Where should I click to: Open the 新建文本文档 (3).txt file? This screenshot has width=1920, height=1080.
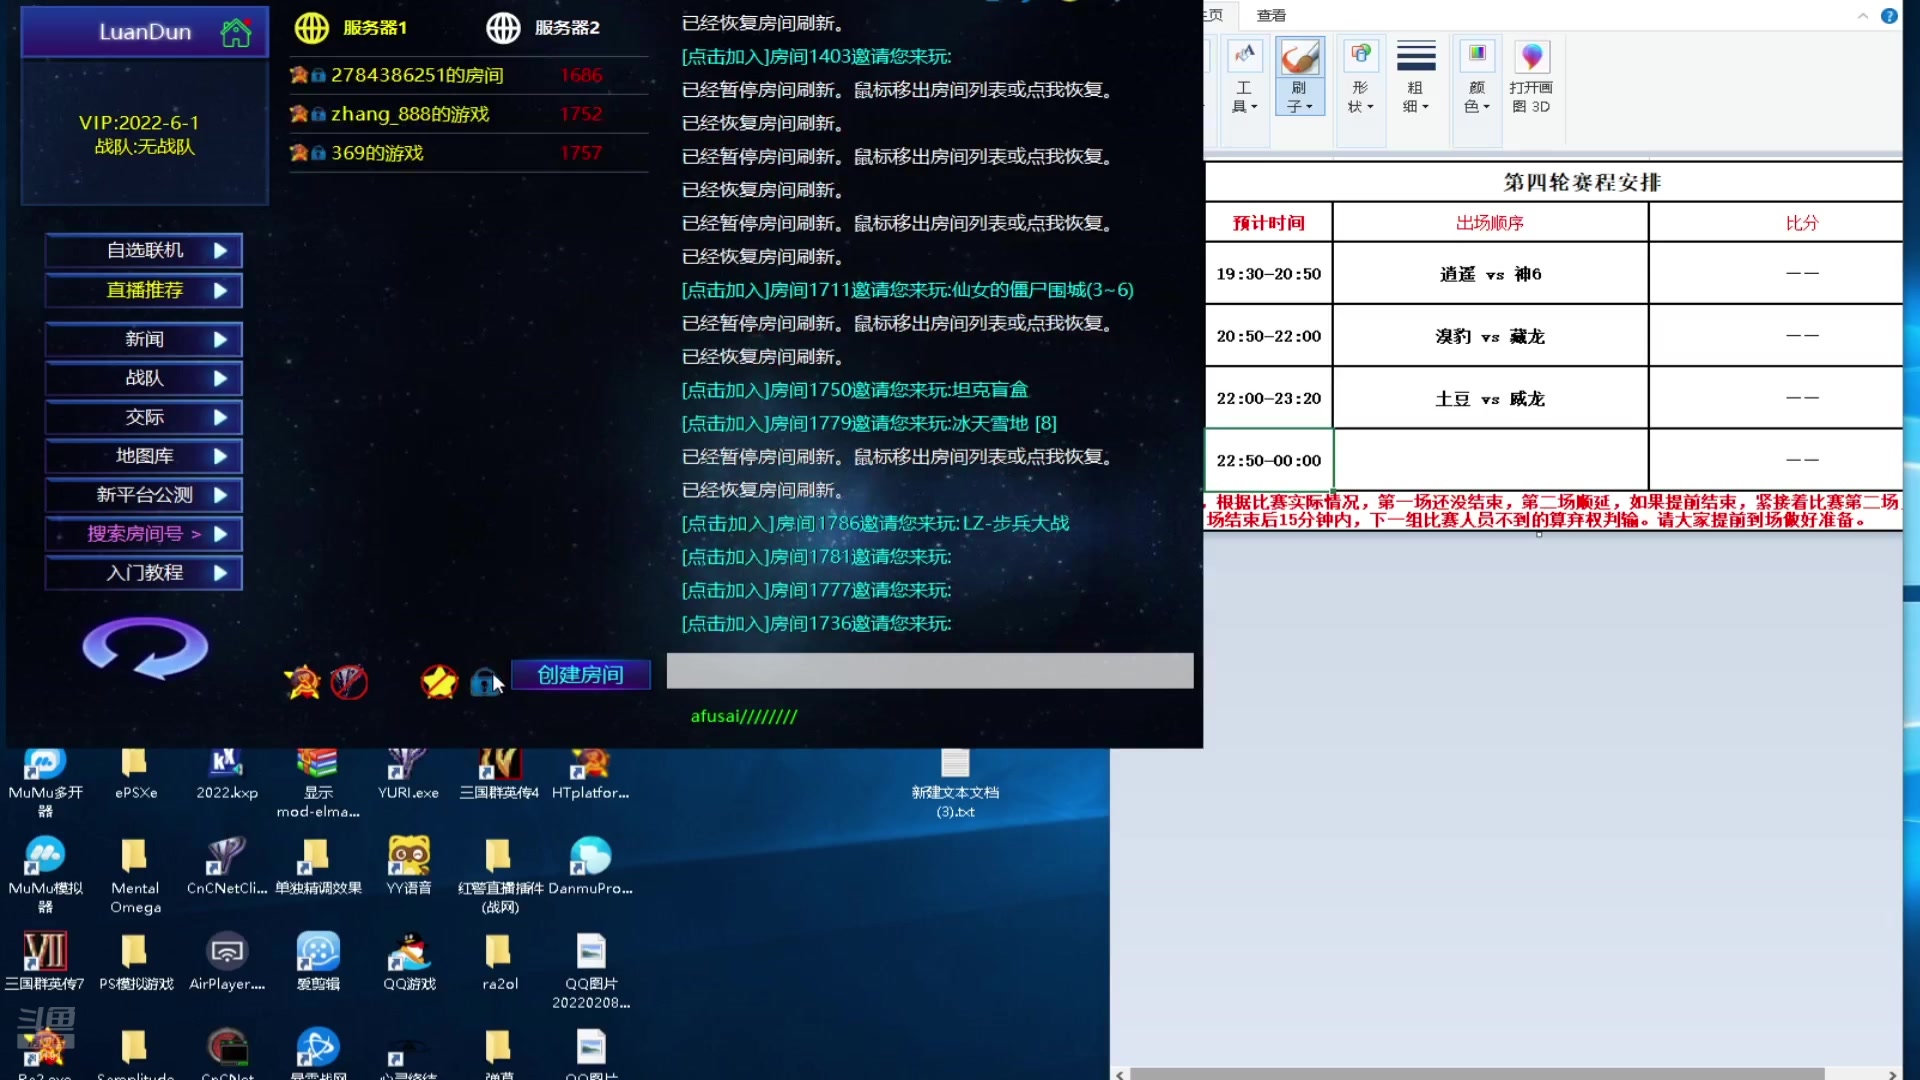[x=955, y=784]
